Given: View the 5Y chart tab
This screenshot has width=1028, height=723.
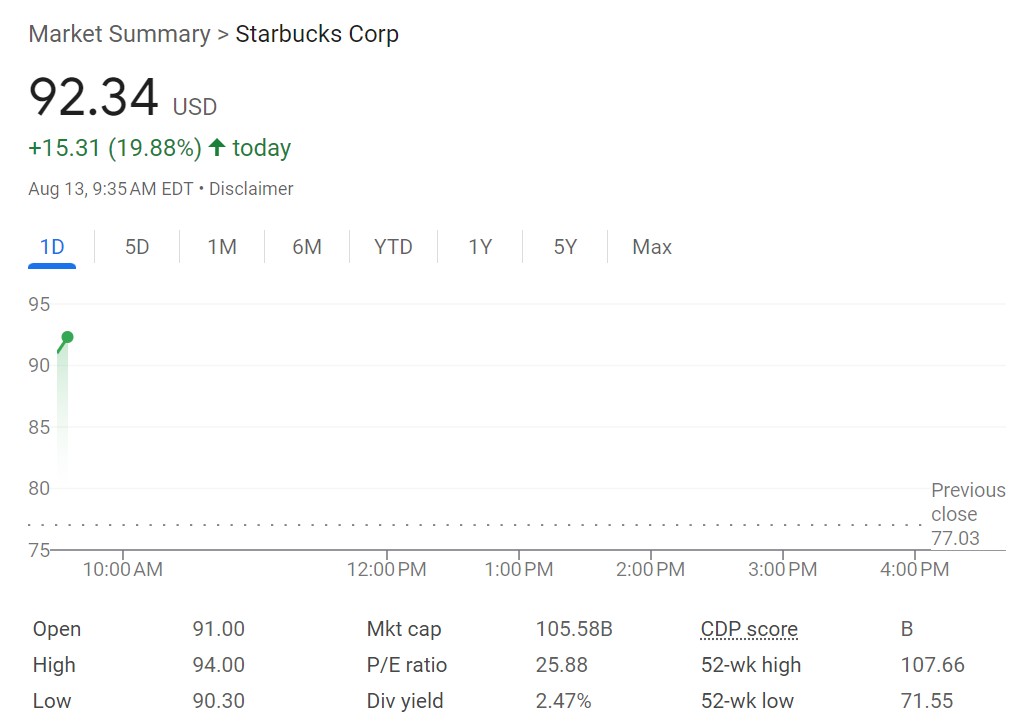Looking at the screenshot, I should click(x=565, y=247).
